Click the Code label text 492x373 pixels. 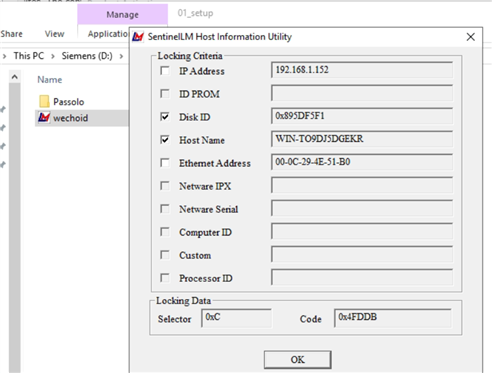click(x=310, y=319)
